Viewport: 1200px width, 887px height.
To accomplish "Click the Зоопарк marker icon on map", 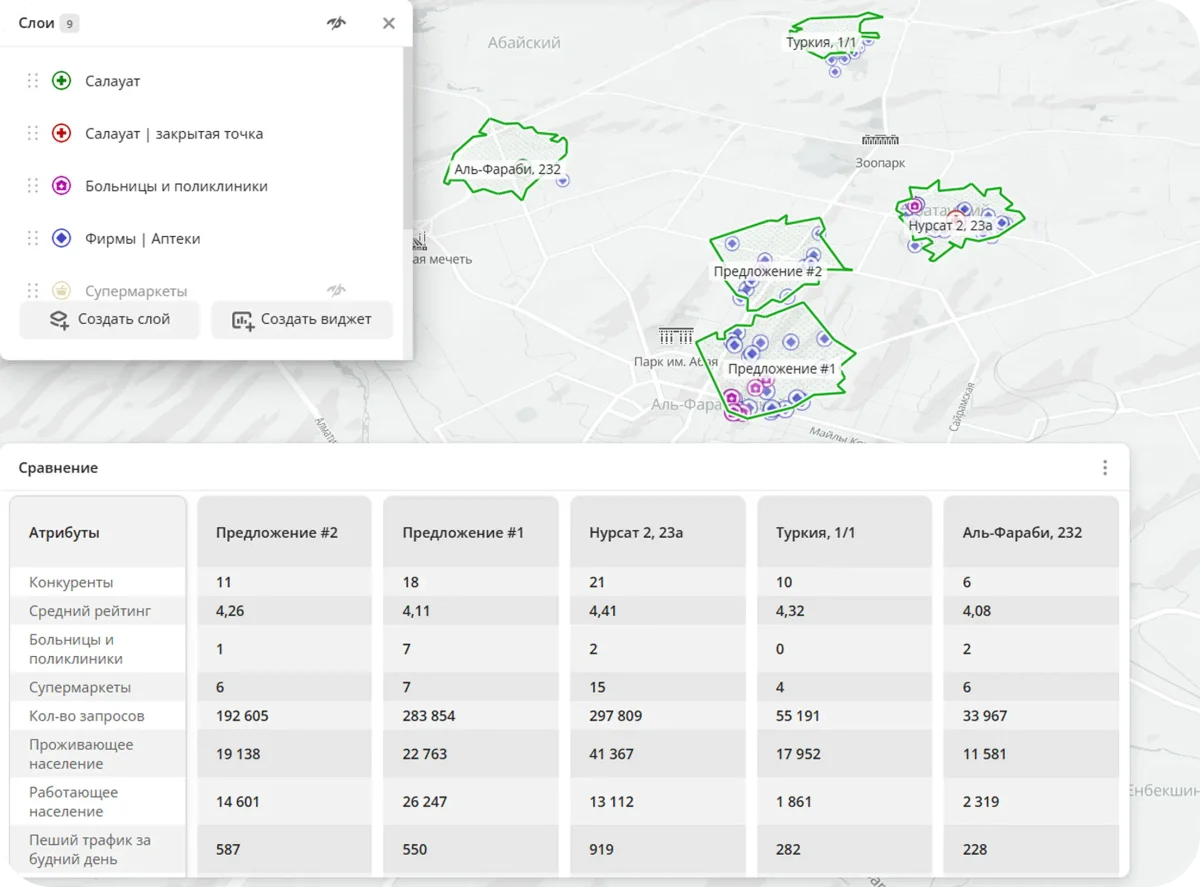I will coord(881,141).
